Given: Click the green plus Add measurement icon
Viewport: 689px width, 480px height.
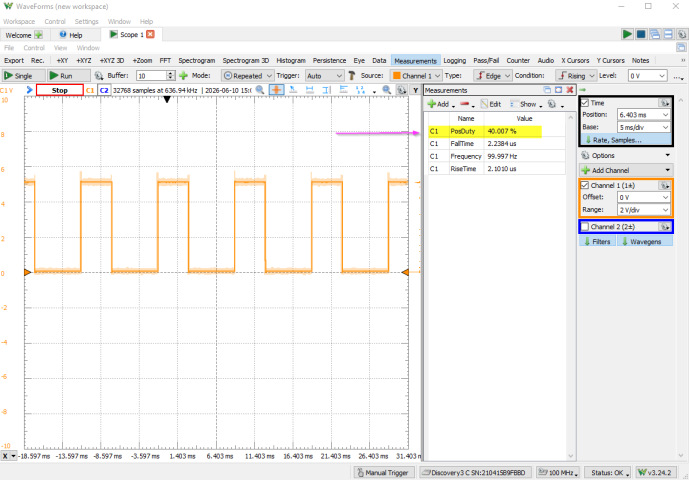Looking at the screenshot, I should 432,104.
